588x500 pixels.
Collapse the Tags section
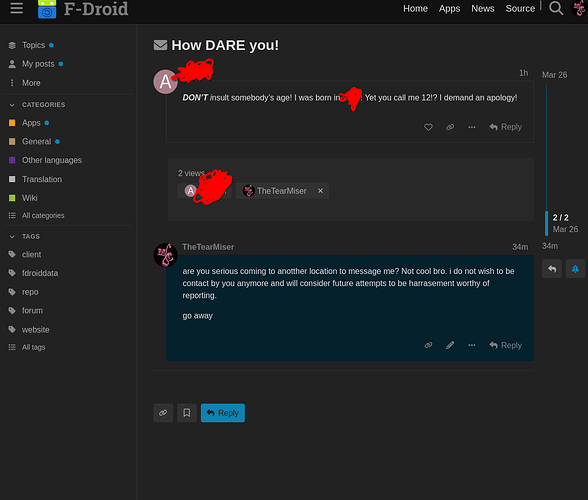click(x=12, y=237)
